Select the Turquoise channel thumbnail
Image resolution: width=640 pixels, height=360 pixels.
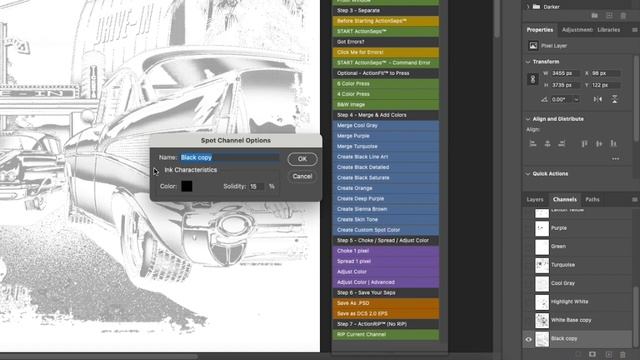[x=542, y=265]
